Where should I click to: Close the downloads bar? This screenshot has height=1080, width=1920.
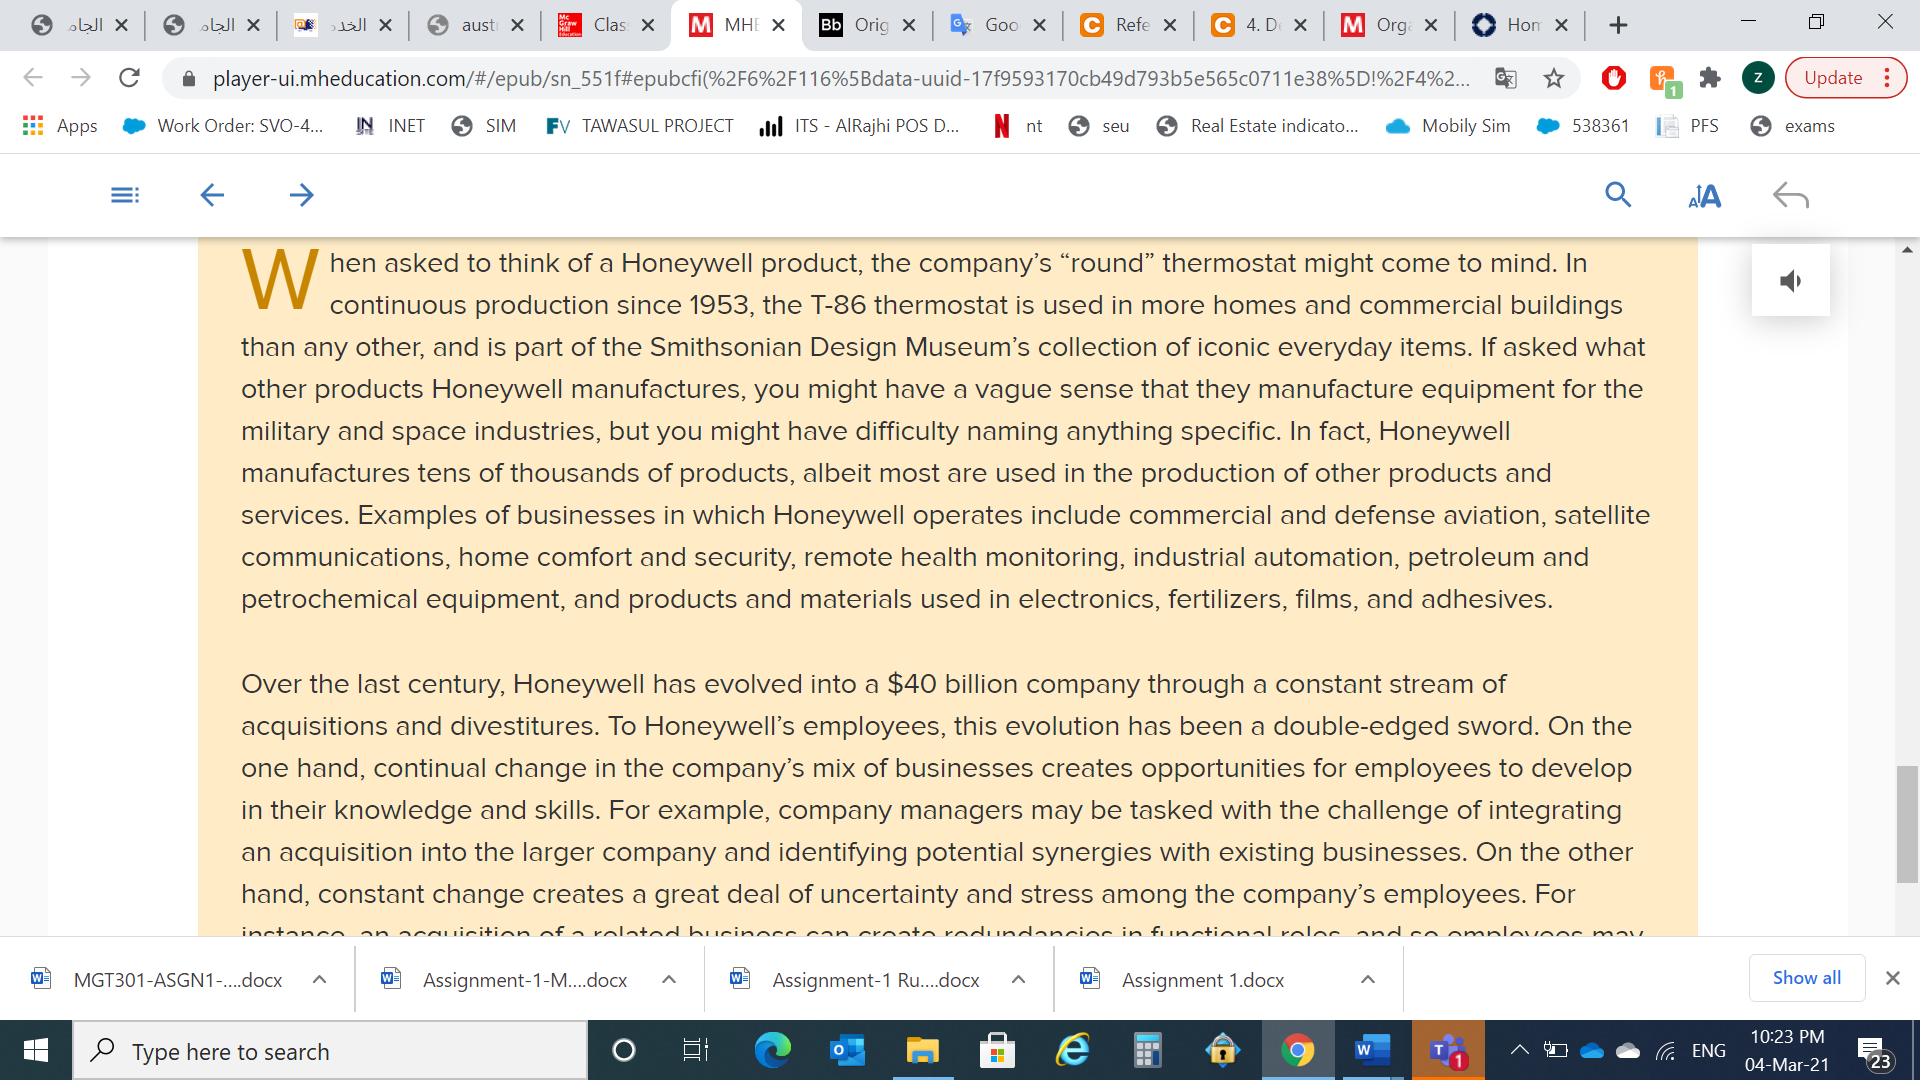(1892, 978)
